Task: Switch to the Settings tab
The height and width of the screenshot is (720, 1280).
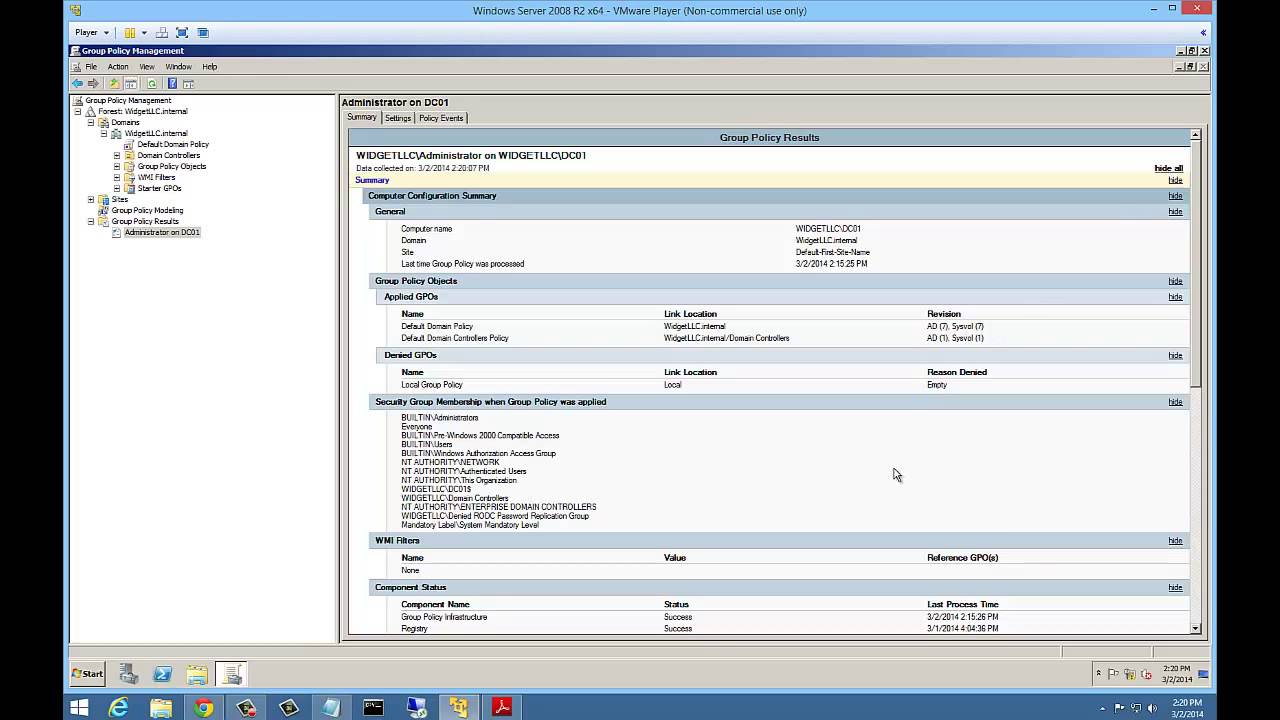Action: click(x=398, y=118)
